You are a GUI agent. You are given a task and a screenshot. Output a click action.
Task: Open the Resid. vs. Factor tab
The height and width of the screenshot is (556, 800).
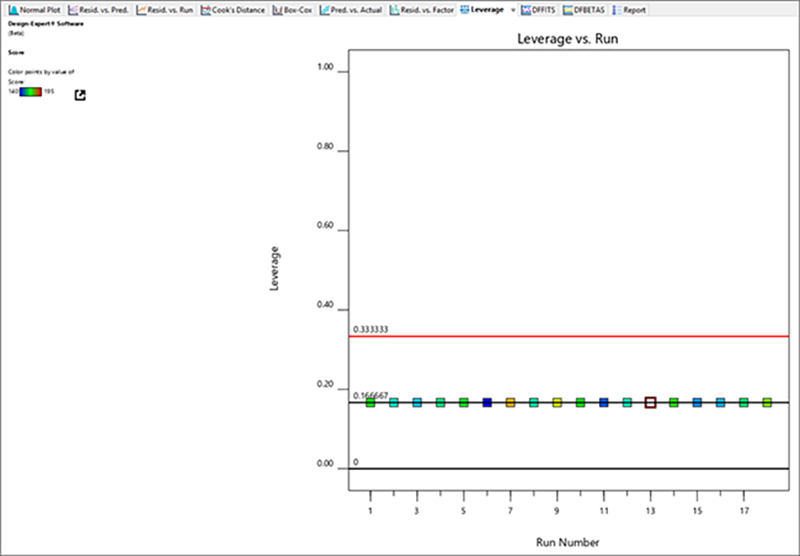click(422, 10)
